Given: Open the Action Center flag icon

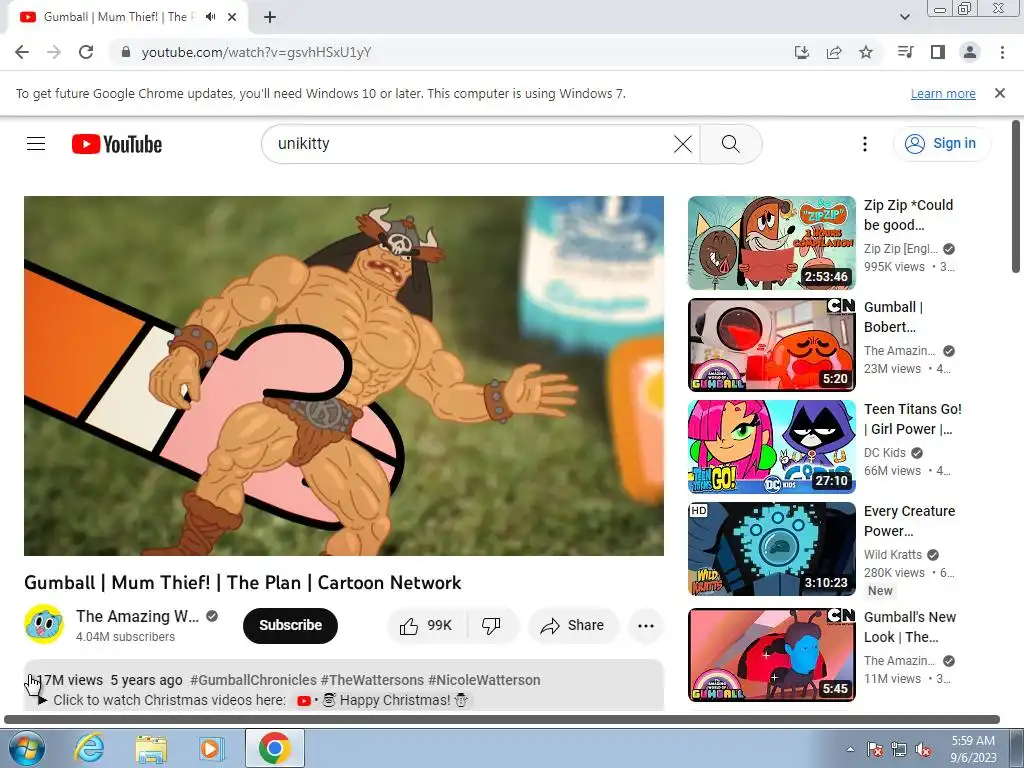Looking at the screenshot, I should click(874, 749).
